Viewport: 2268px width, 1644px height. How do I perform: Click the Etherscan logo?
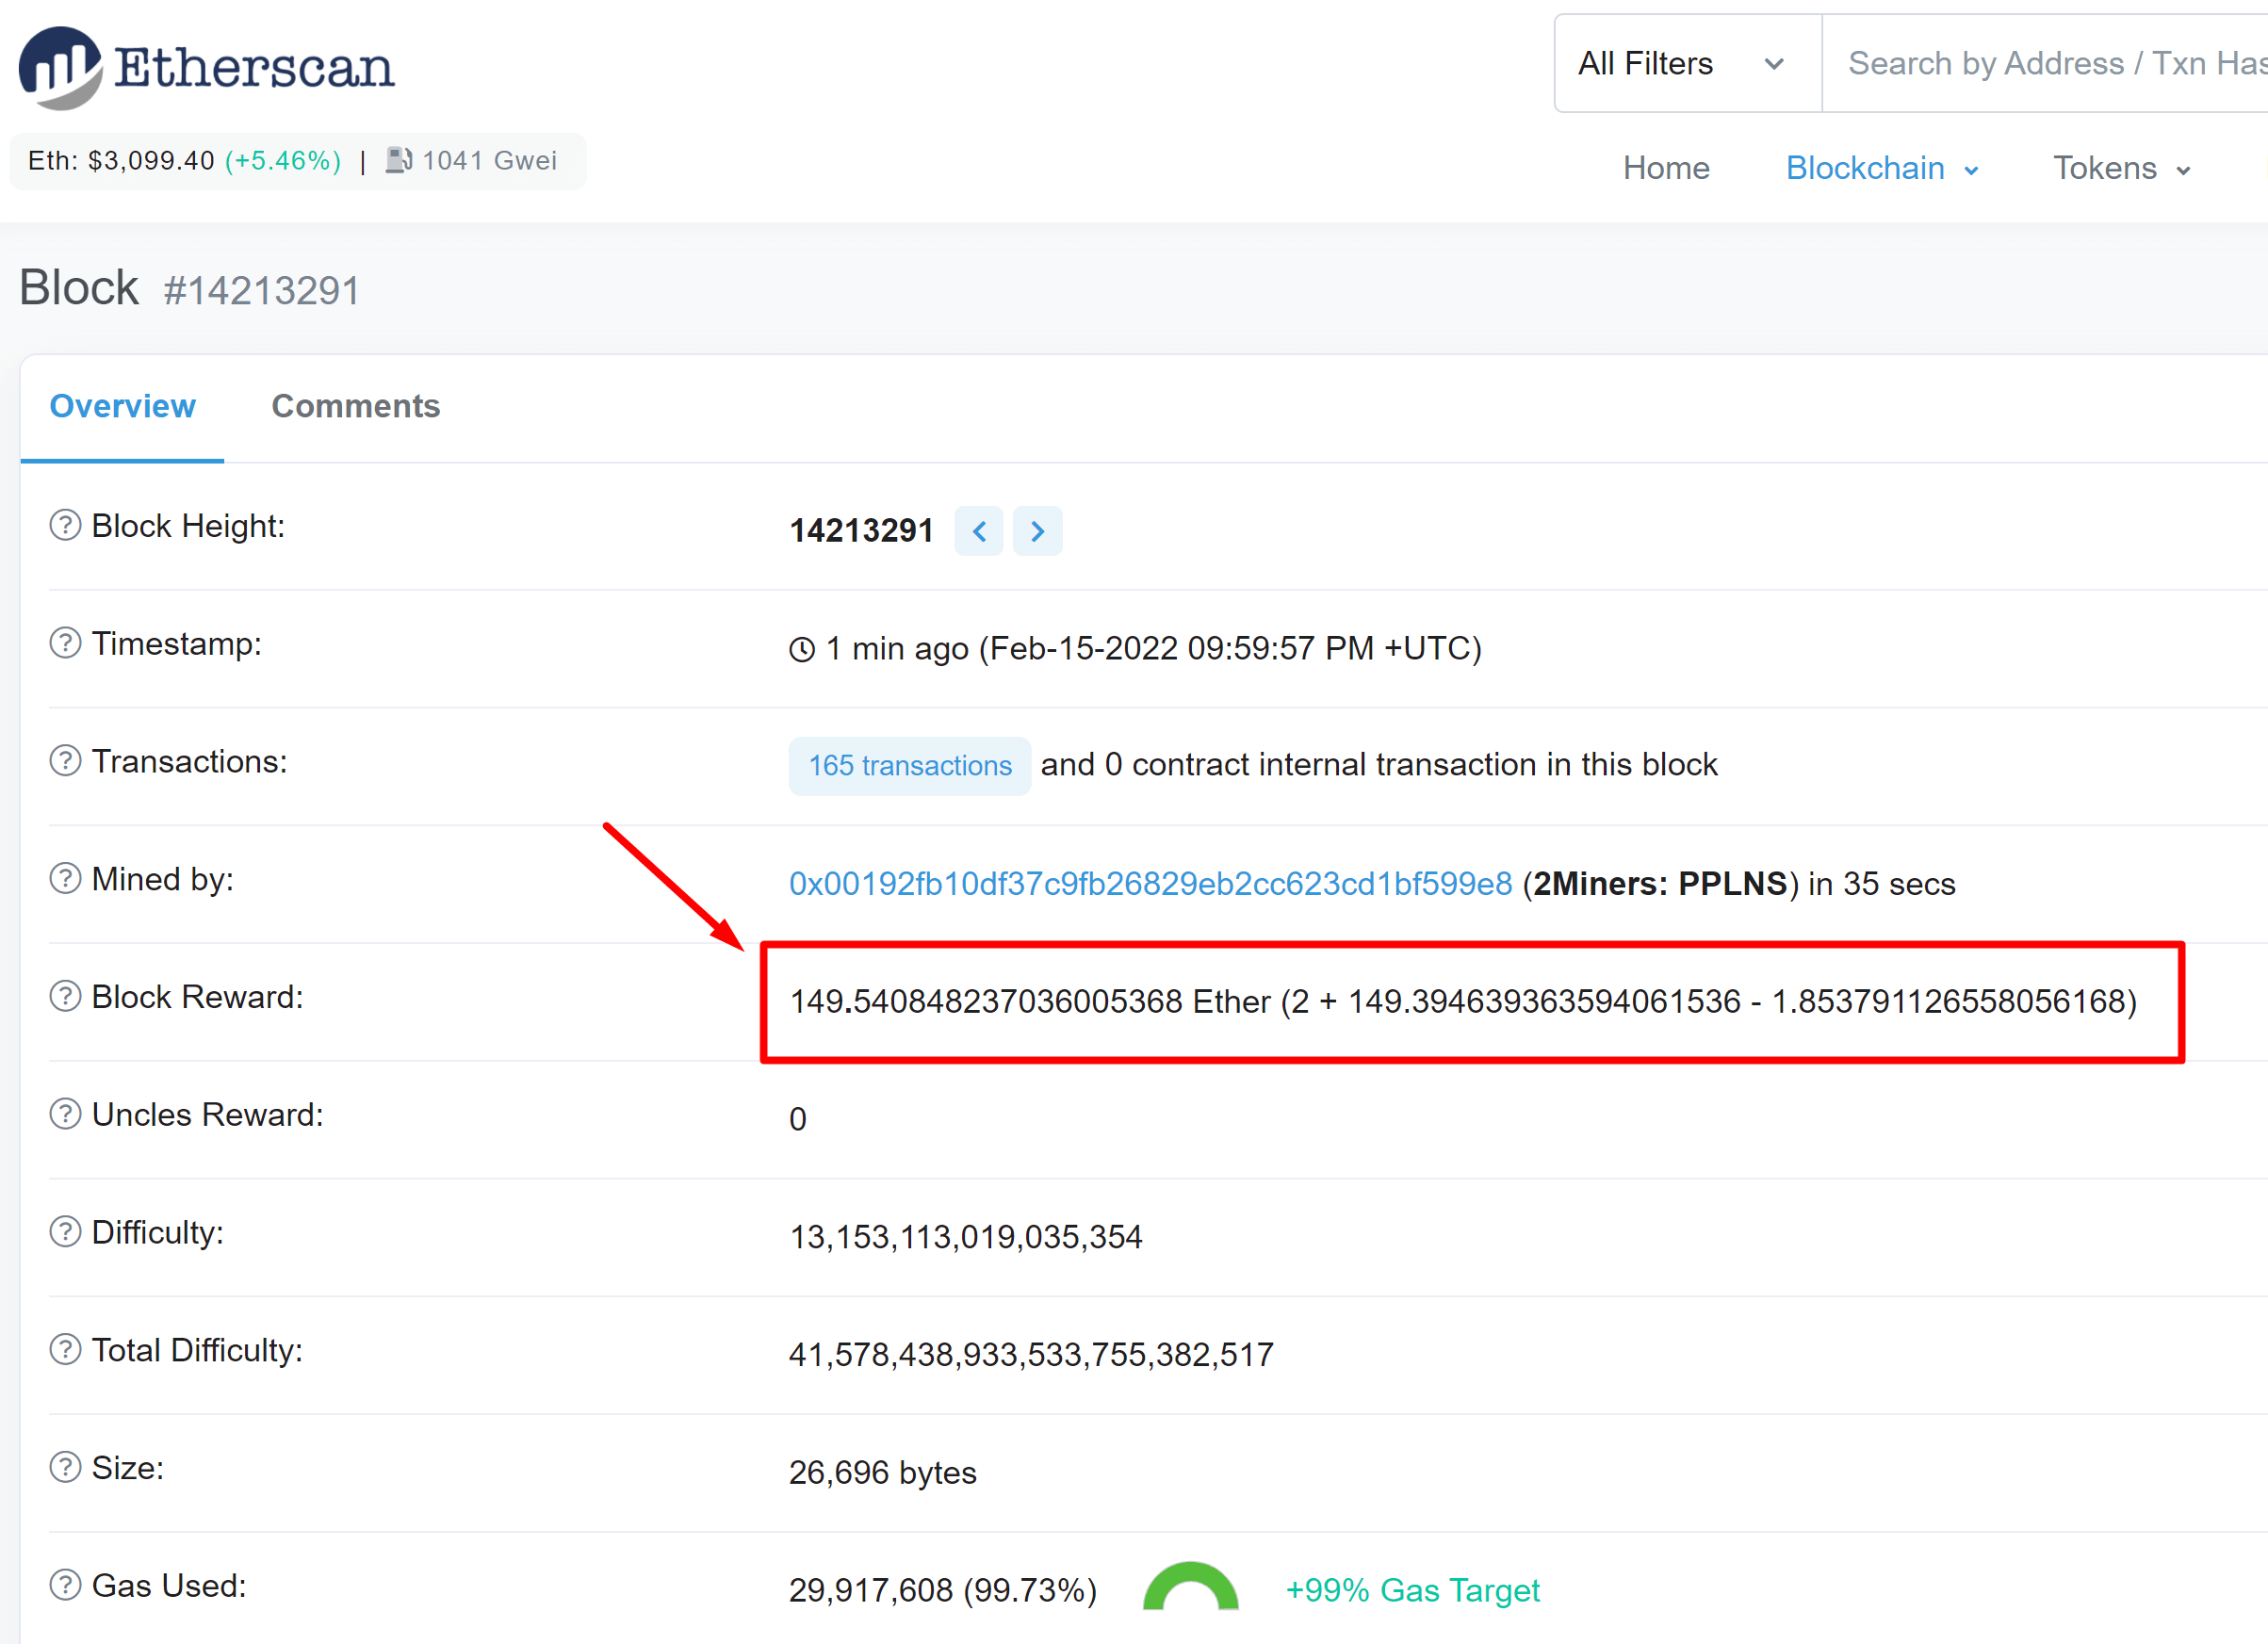point(207,67)
